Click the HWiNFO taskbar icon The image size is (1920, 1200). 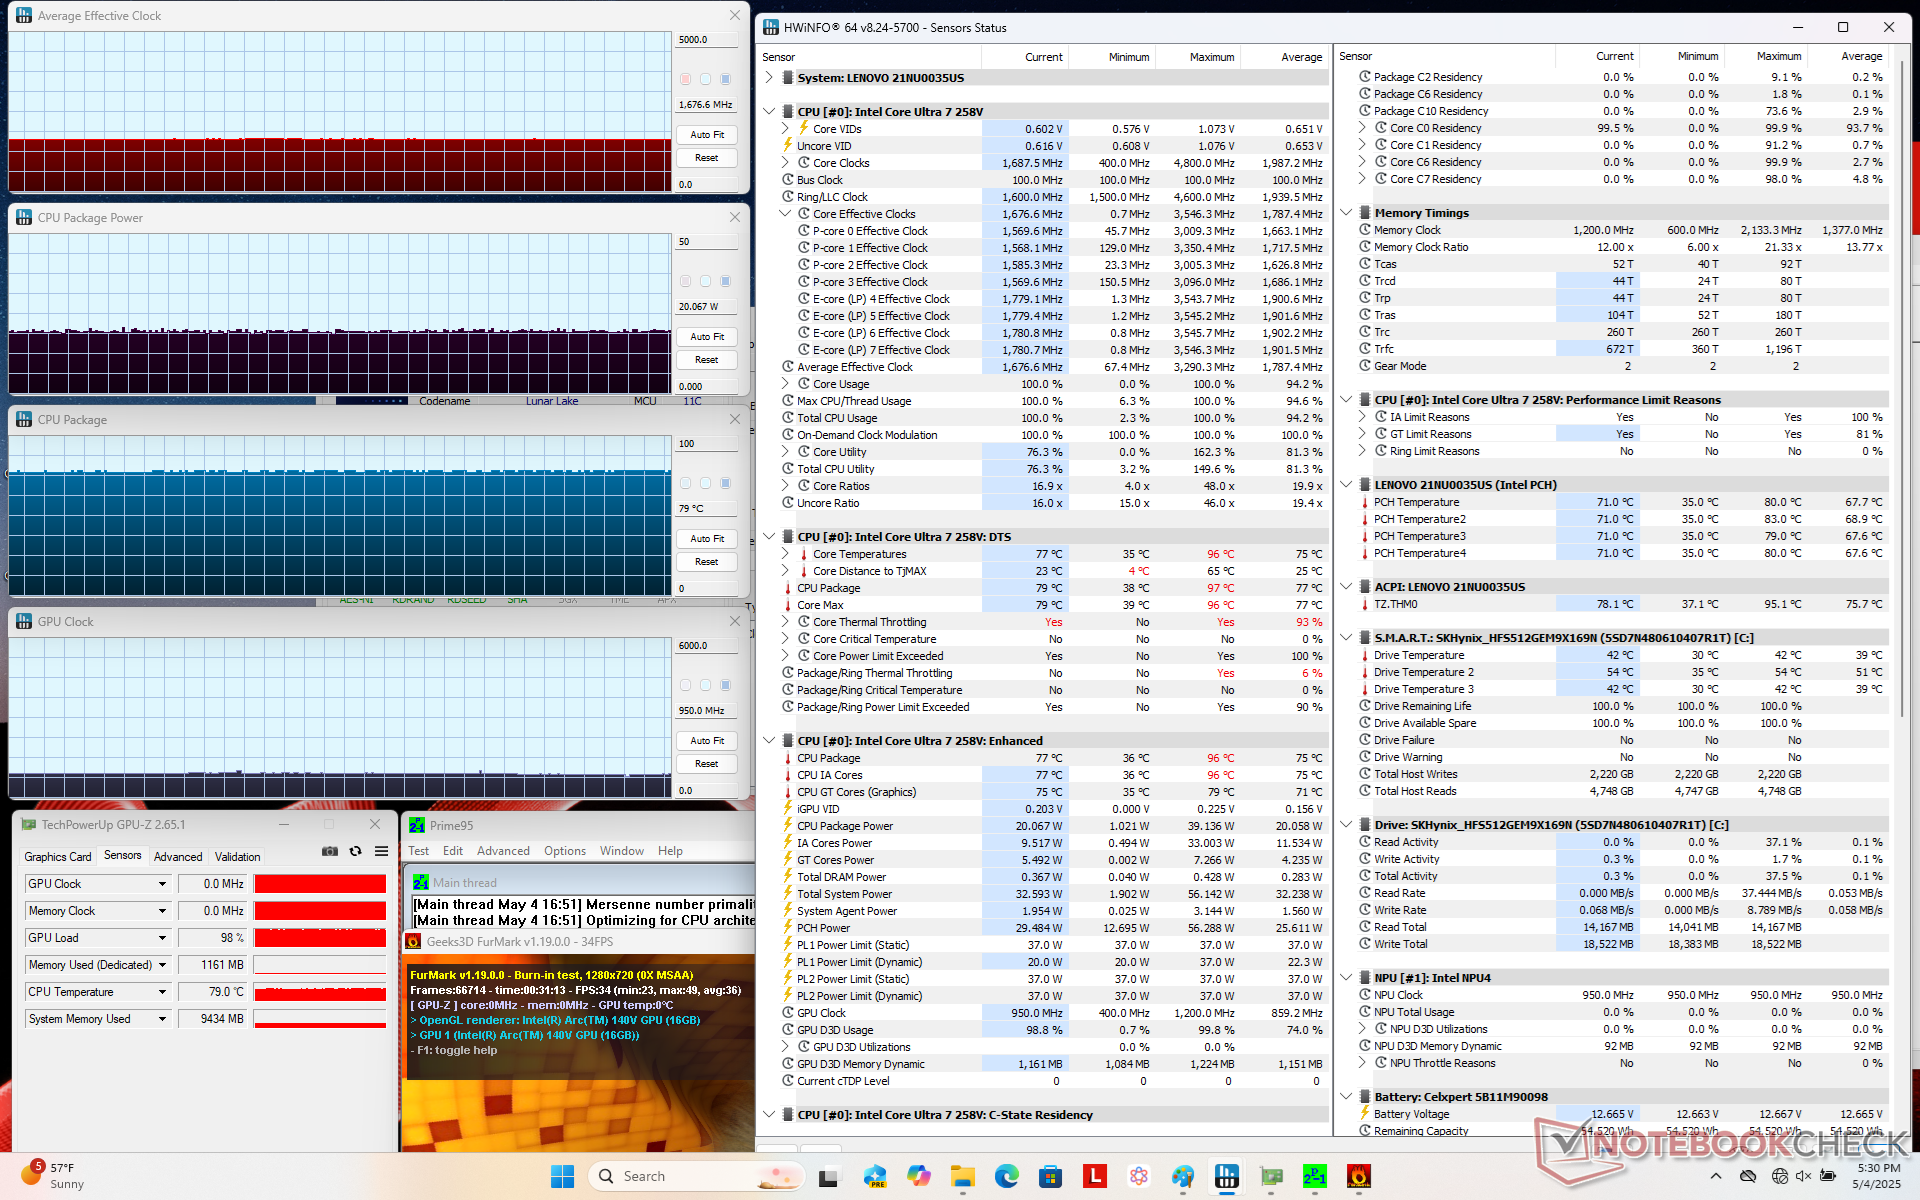click(x=1226, y=1176)
